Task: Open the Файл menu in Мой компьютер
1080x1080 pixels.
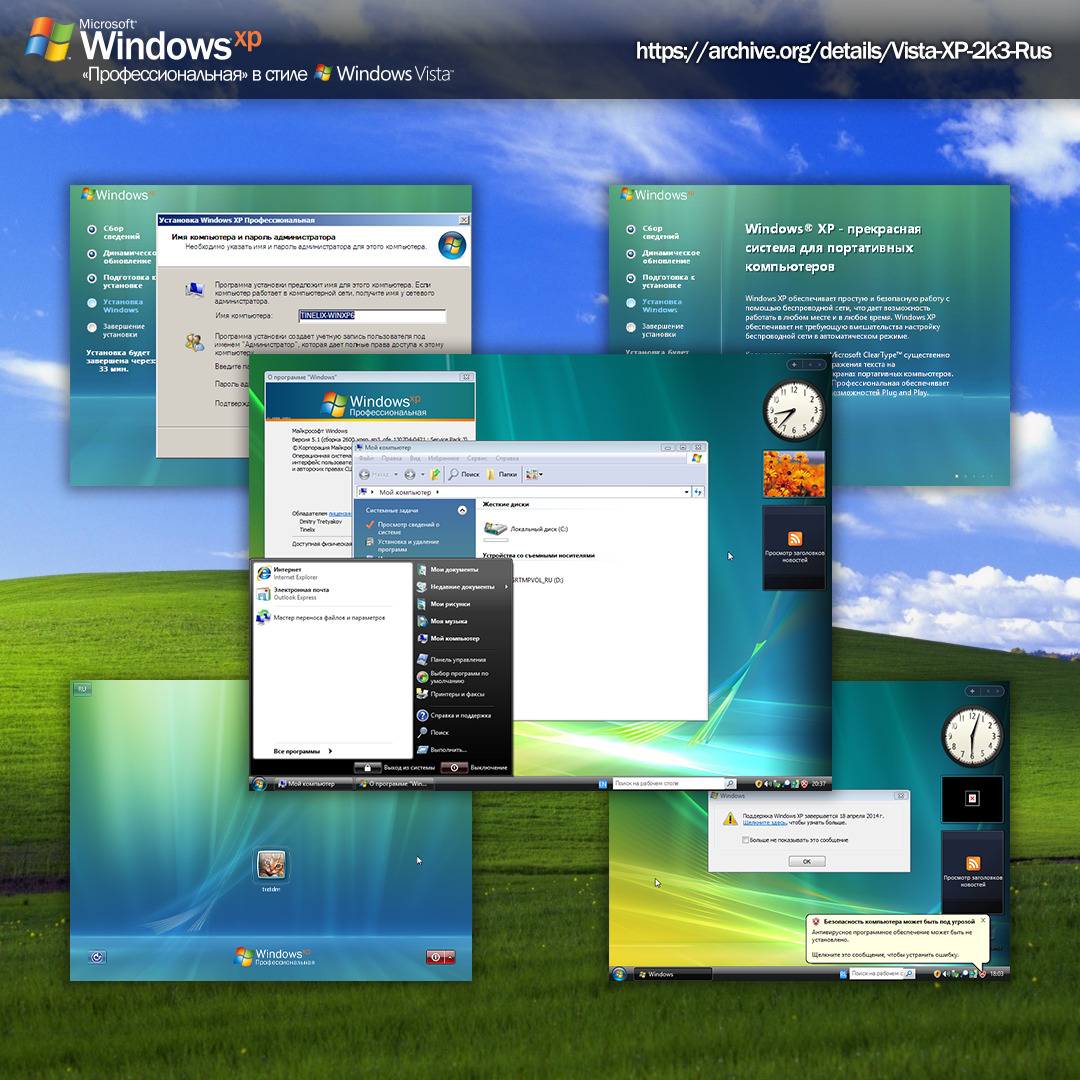Action: coord(366,459)
